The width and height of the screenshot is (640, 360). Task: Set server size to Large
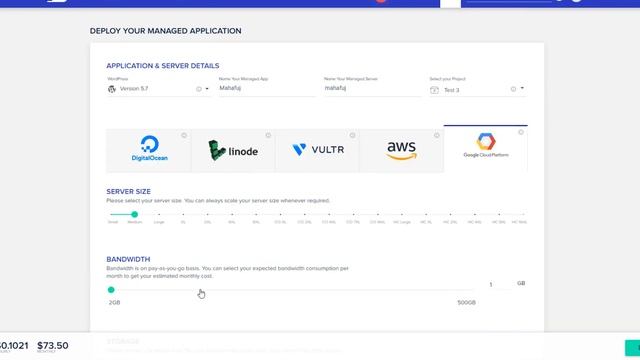pyautogui.click(x=159, y=222)
